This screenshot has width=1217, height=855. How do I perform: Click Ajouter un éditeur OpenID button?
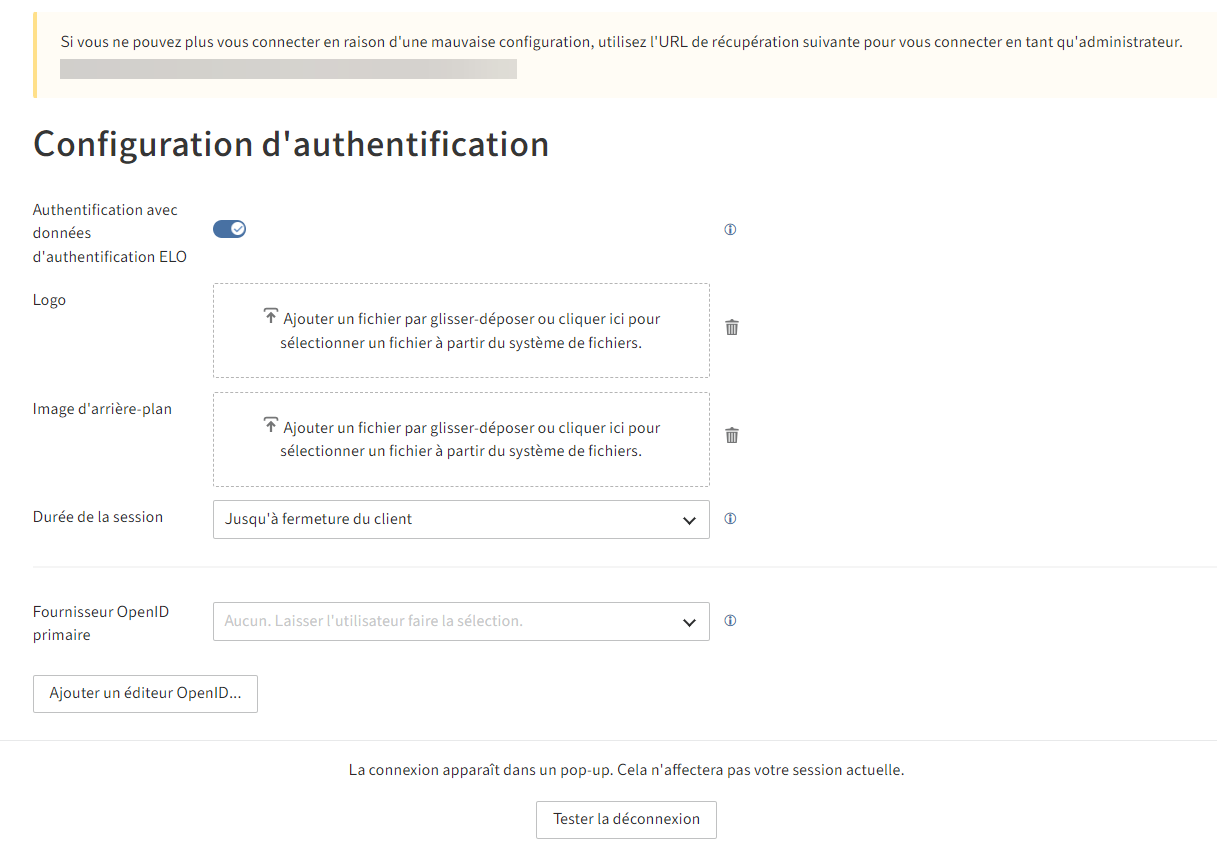(x=145, y=694)
